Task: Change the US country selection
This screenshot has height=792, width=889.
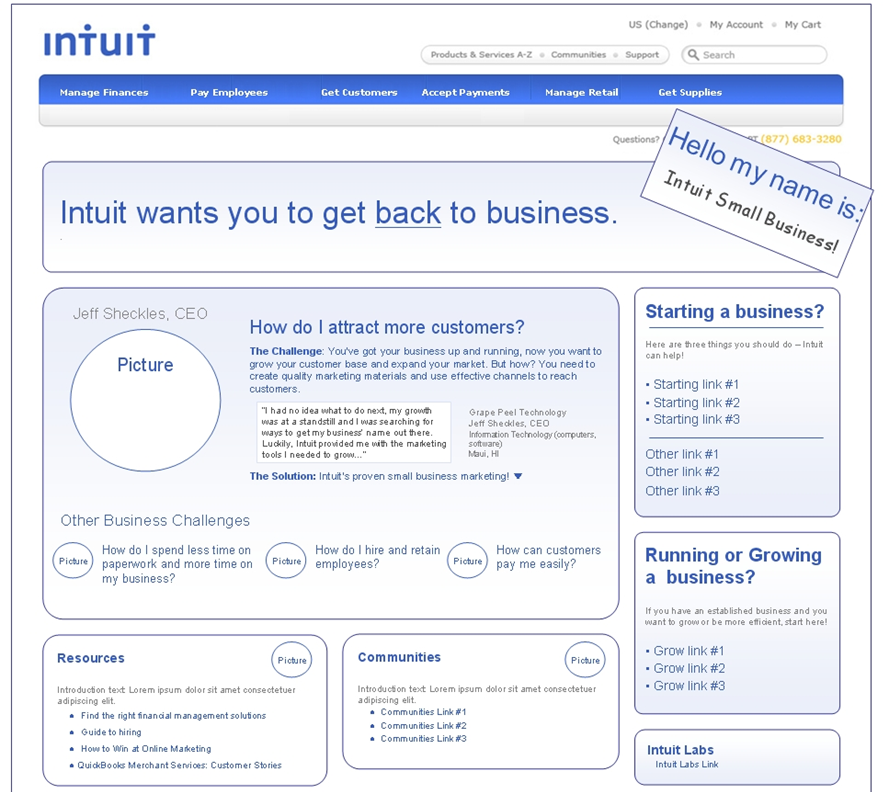Action: 658,25
